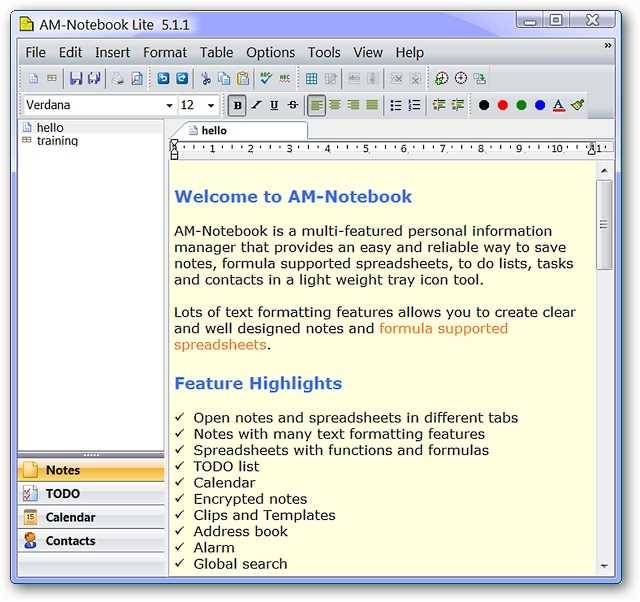Open the View menu
The width and height of the screenshot is (640, 602).
(x=368, y=53)
